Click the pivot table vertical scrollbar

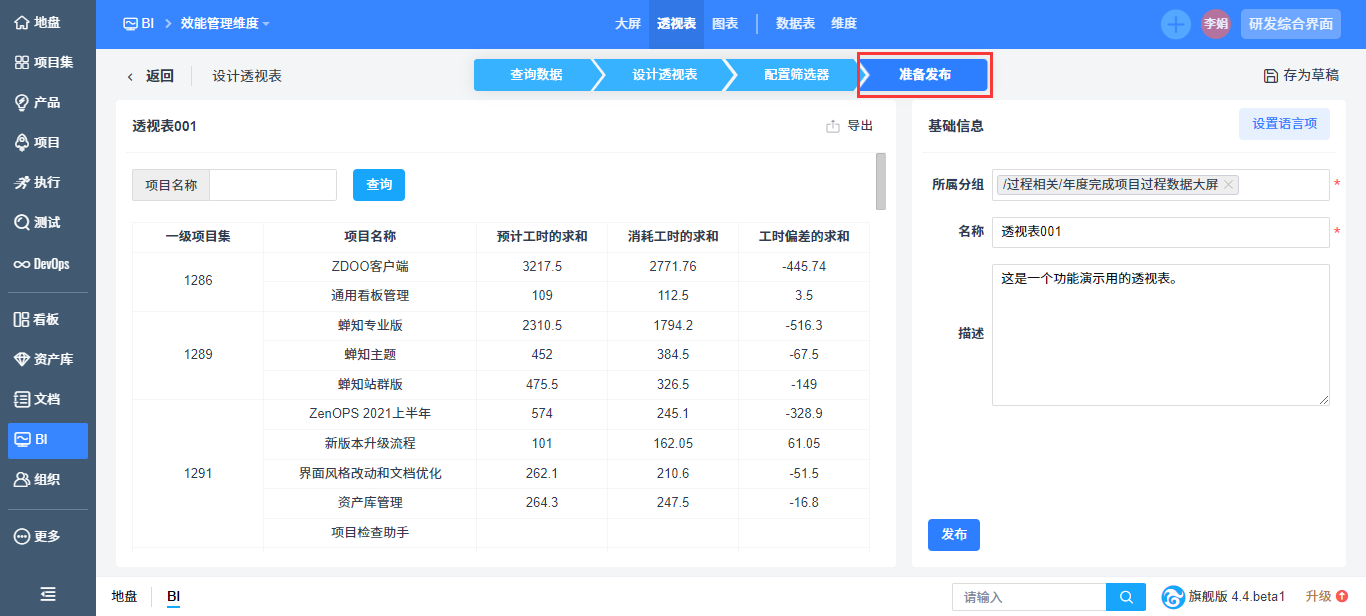click(x=880, y=181)
